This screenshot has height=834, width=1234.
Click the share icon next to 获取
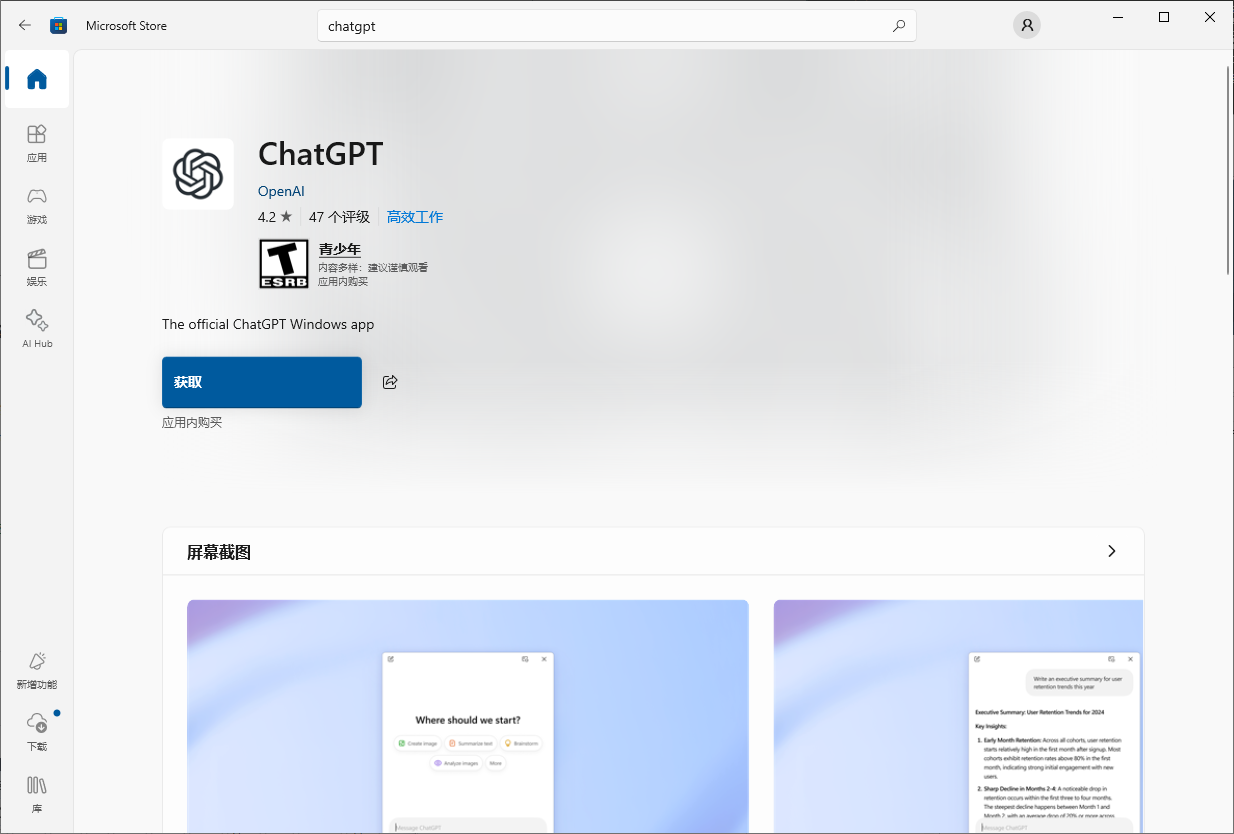(390, 382)
